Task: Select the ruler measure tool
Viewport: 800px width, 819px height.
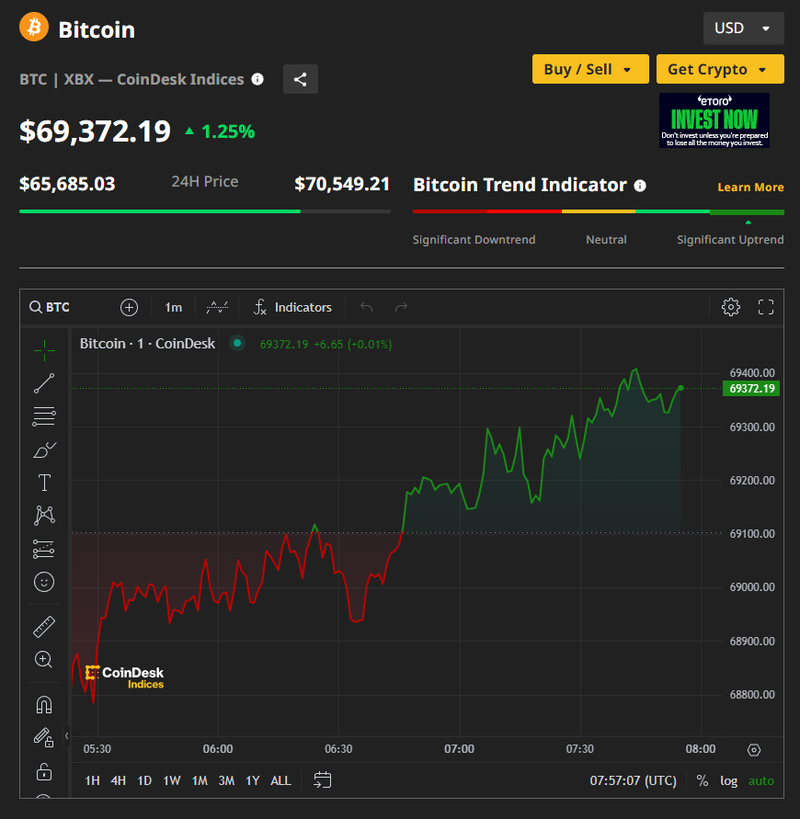Action: coord(44,627)
